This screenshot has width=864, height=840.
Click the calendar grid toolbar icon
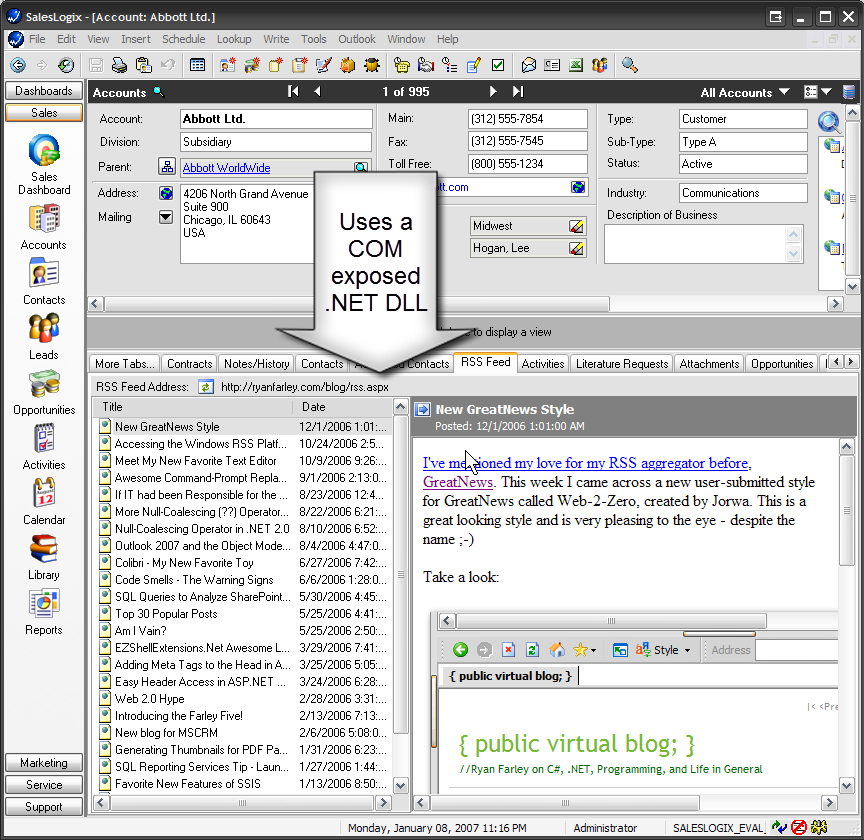197,65
